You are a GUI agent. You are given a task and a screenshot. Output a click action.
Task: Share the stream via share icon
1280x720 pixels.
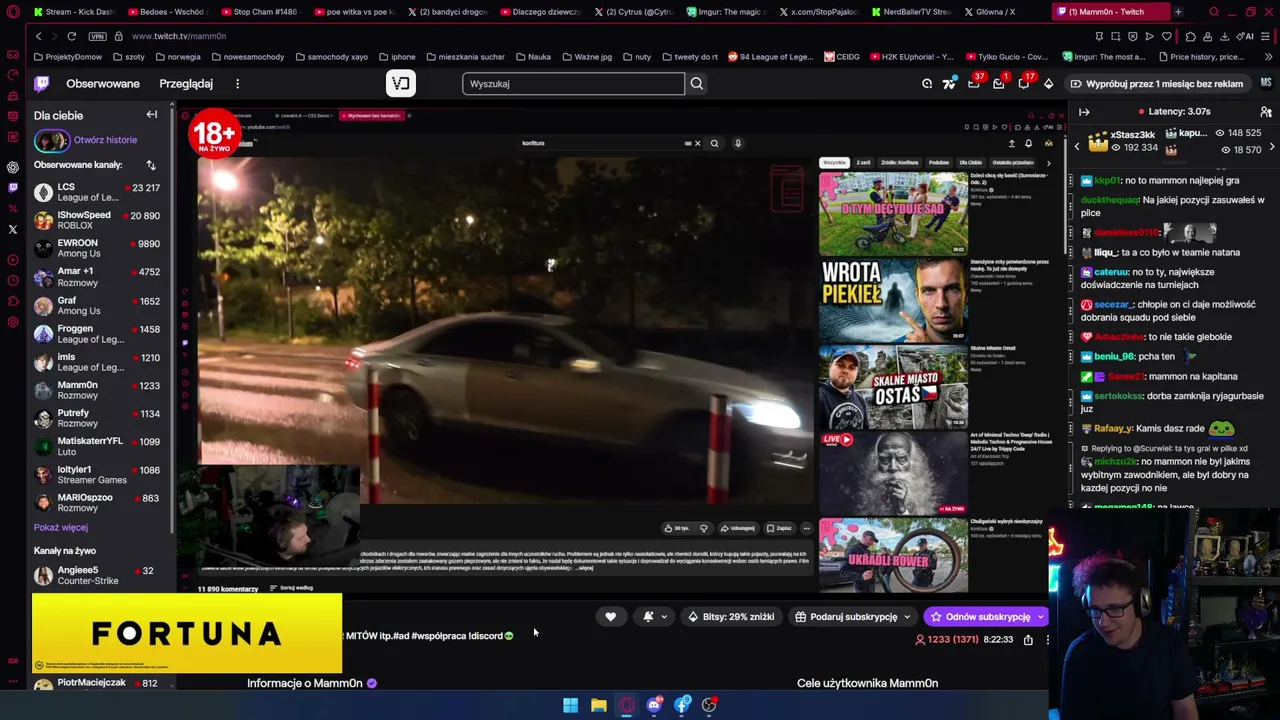[x=1028, y=640]
